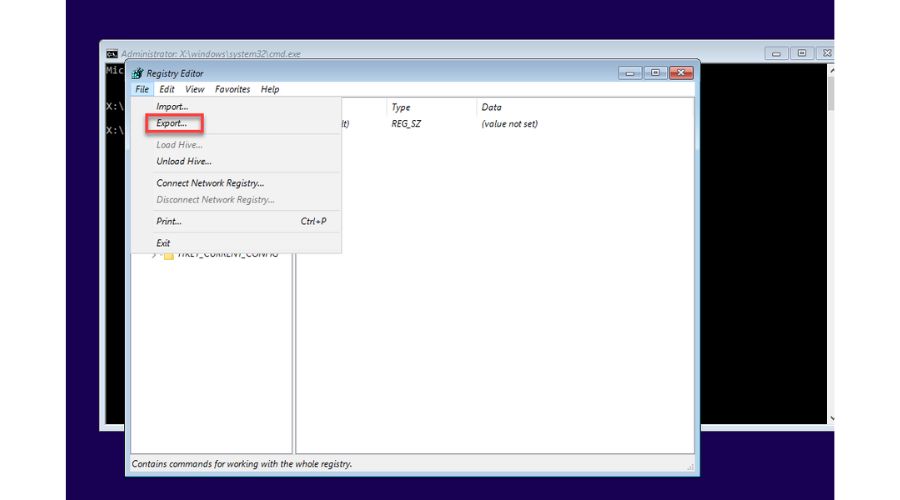Click the status bar text about whole registry
The width and height of the screenshot is (900, 500).
tap(242, 464)
